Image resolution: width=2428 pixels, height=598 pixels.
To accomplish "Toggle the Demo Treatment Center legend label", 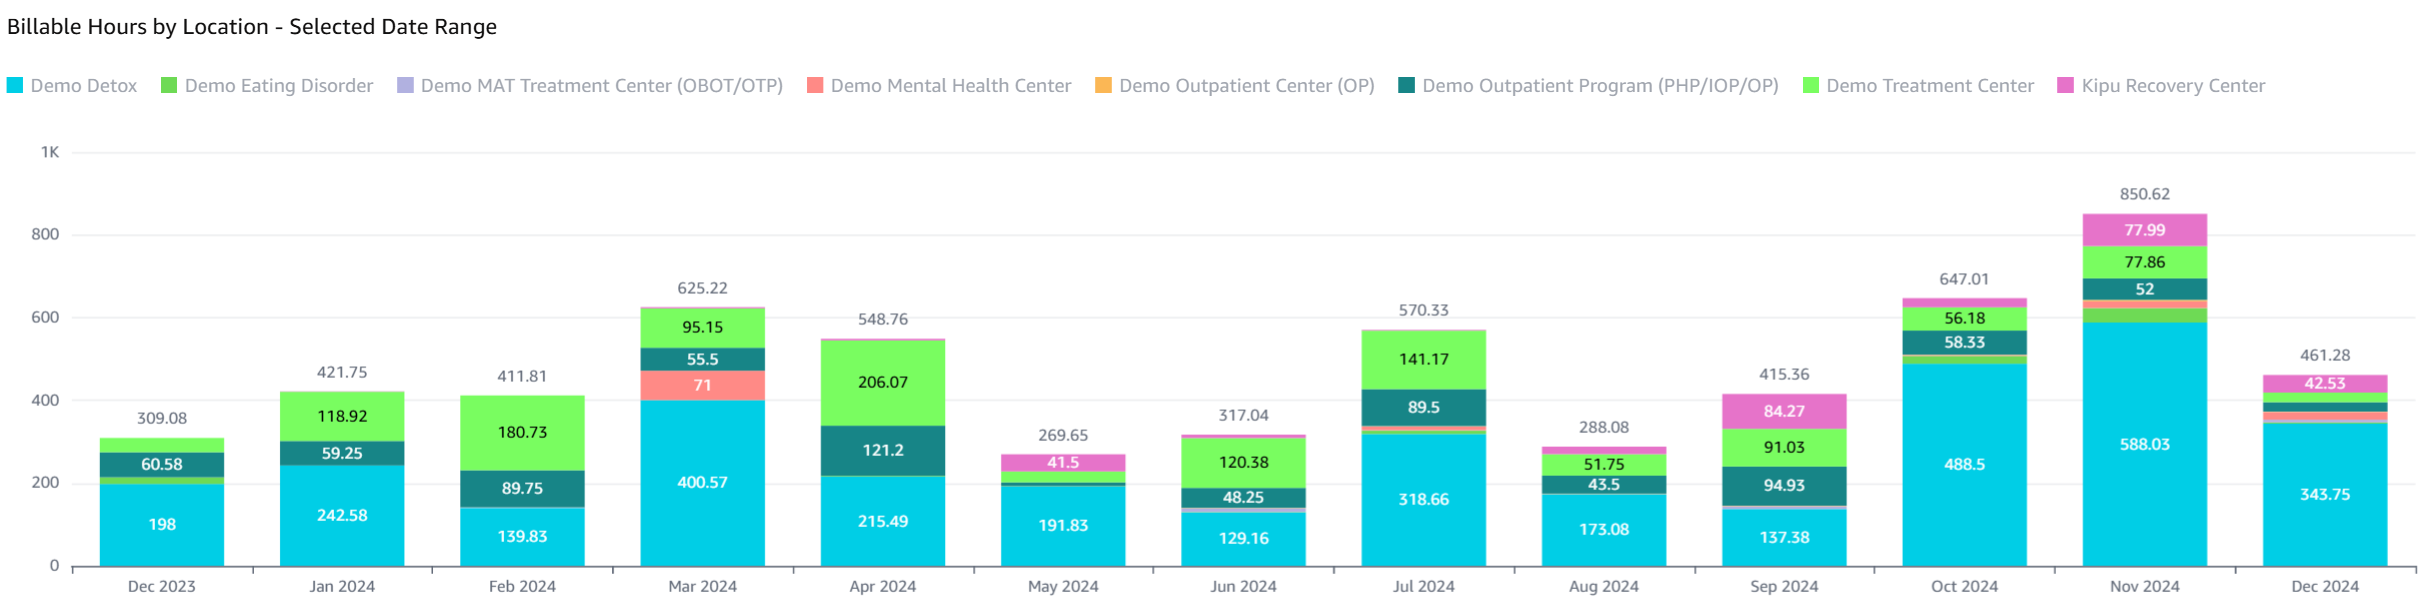I will click(1929, 86).
